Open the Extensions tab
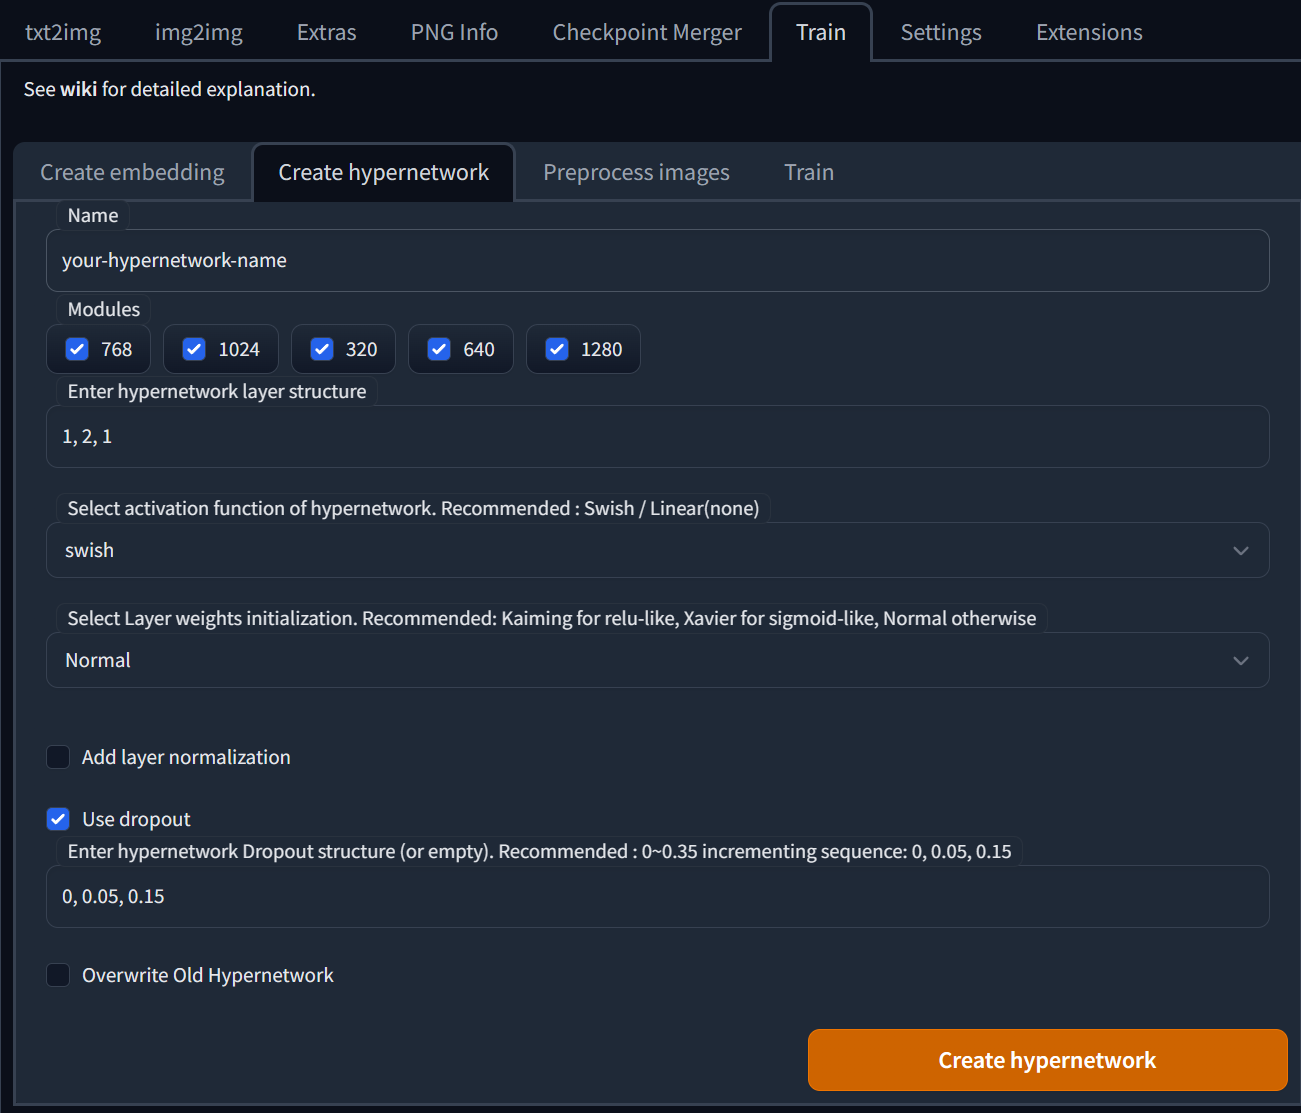1301x1113 pixels. tap(1088, 32)
